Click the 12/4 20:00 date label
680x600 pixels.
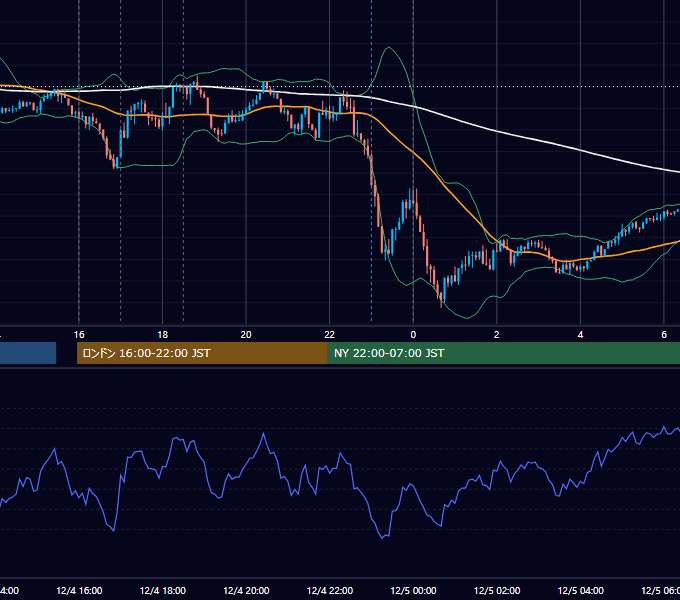pyautogui.click(x=246, y=591)
